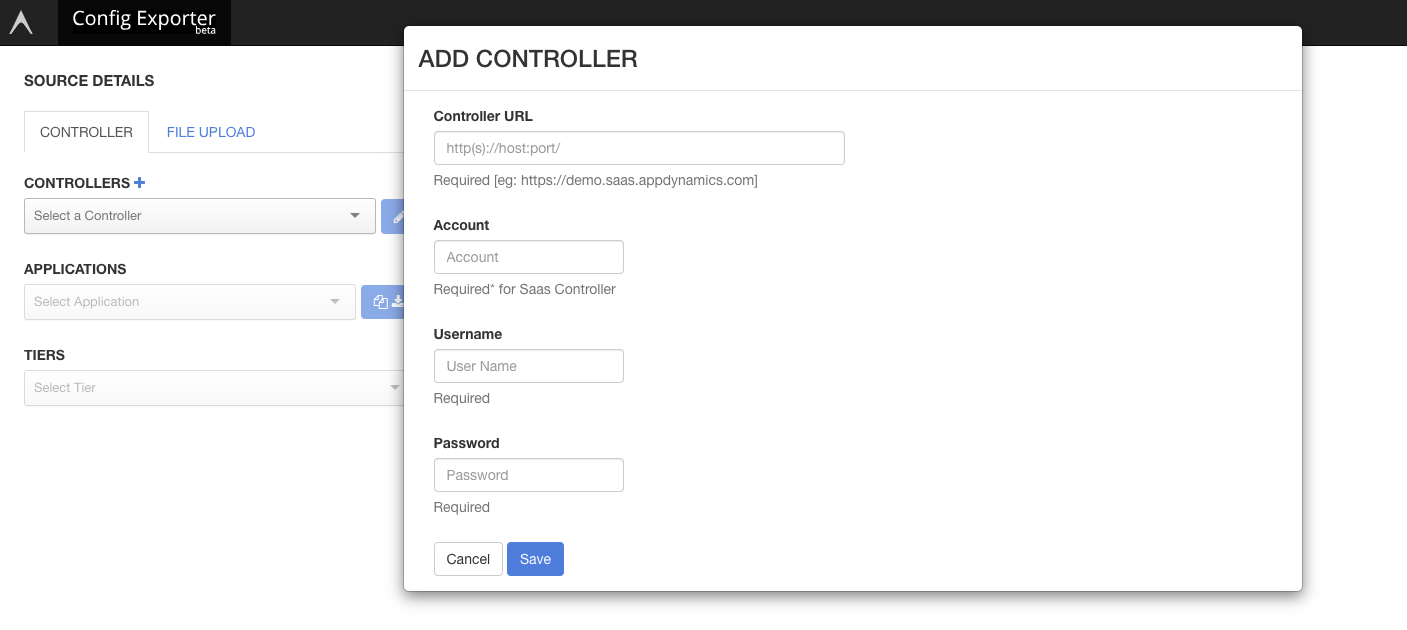Switch to the FILE UPLOAD tab

coord(211,132)
